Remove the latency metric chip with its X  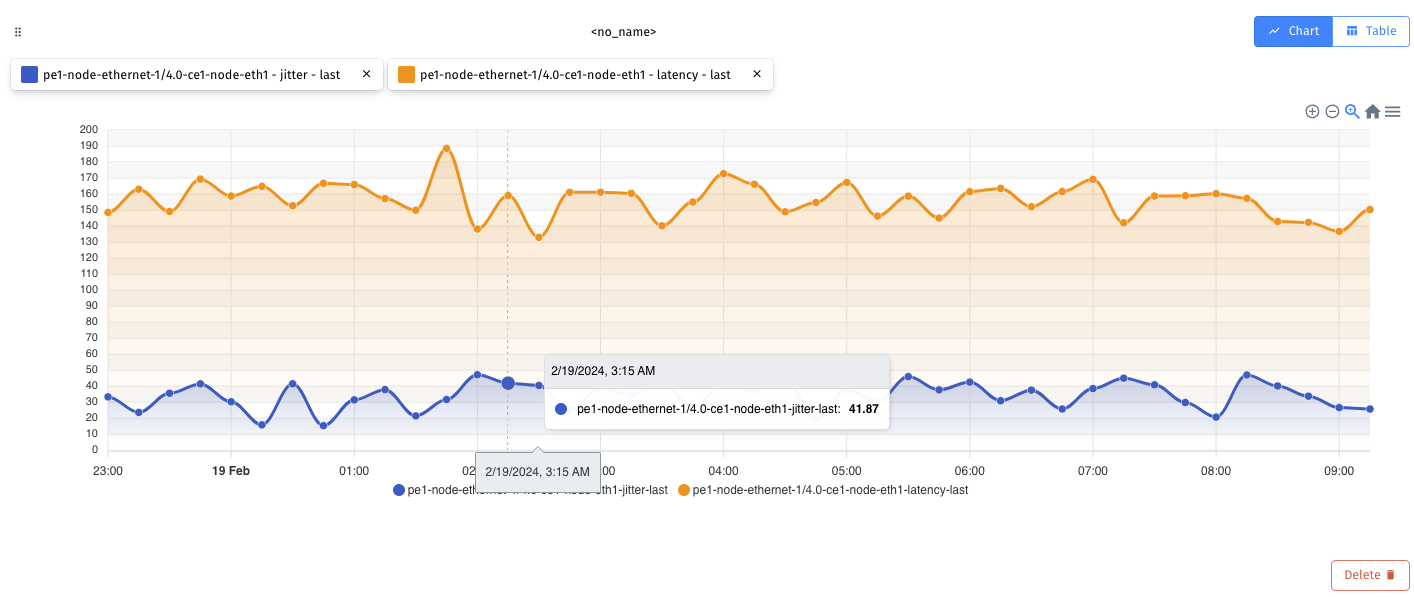point(757,73)
